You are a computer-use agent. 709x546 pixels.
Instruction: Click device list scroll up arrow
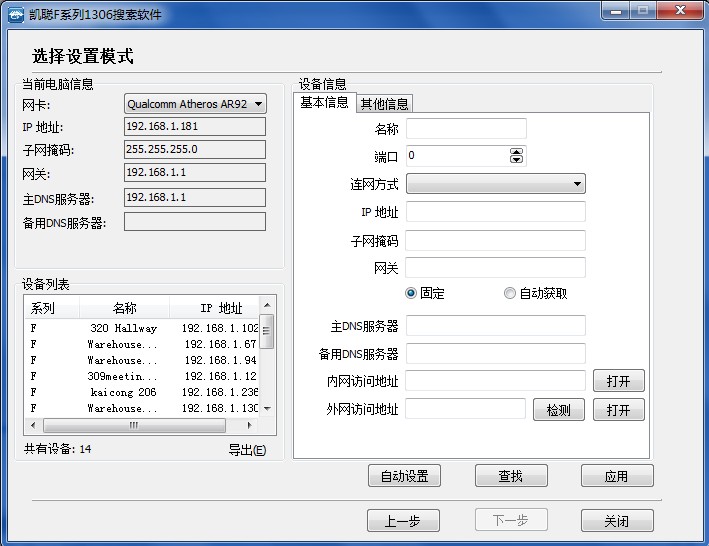point(267,305)
